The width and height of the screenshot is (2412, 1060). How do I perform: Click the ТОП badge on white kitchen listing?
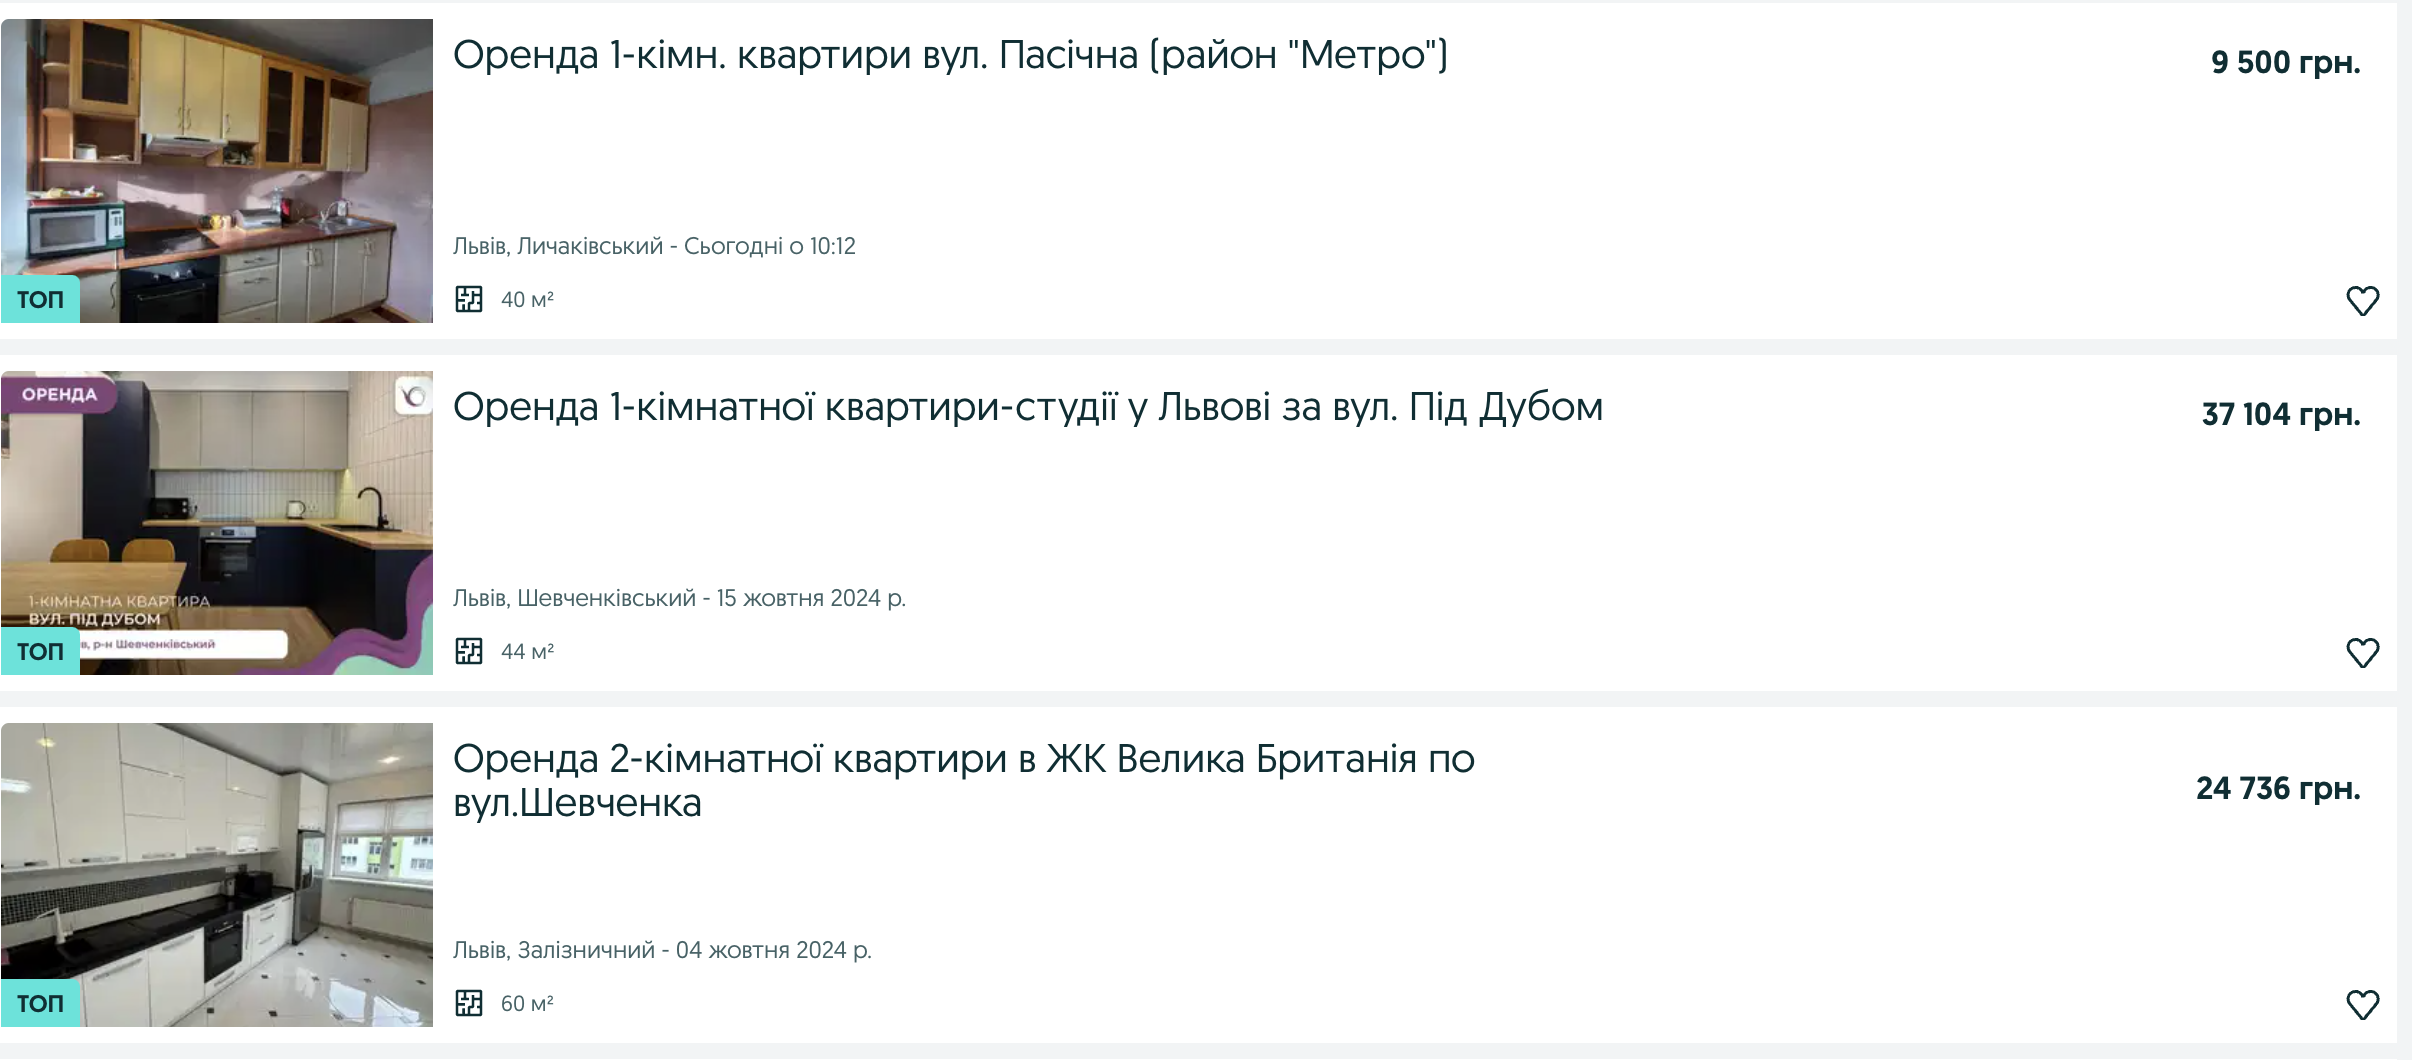coord(40,1003)
